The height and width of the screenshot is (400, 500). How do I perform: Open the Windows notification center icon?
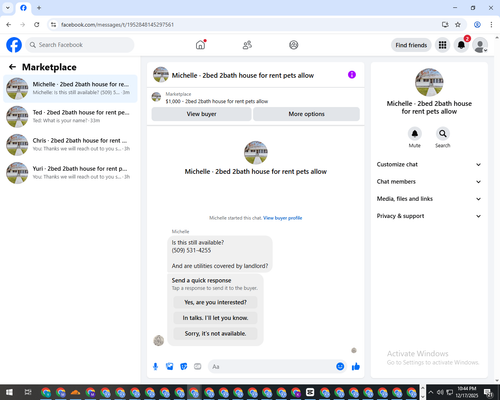pos(489,392)
